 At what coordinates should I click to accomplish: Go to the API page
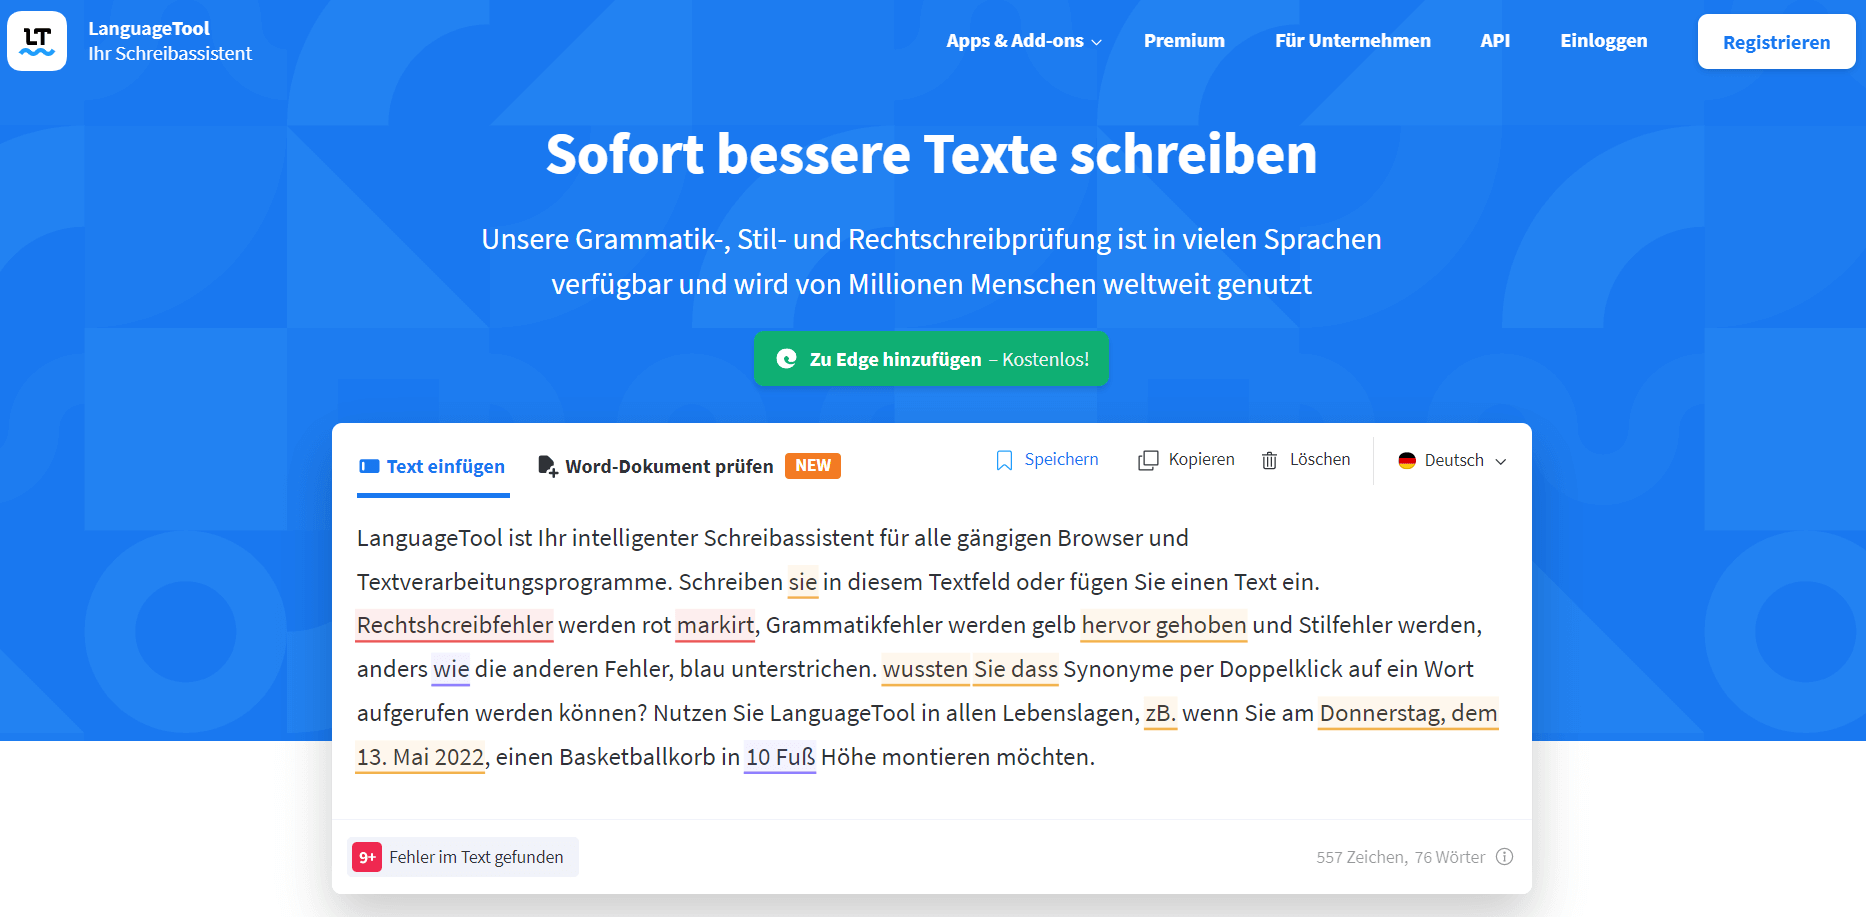[x=1495, y=41]
